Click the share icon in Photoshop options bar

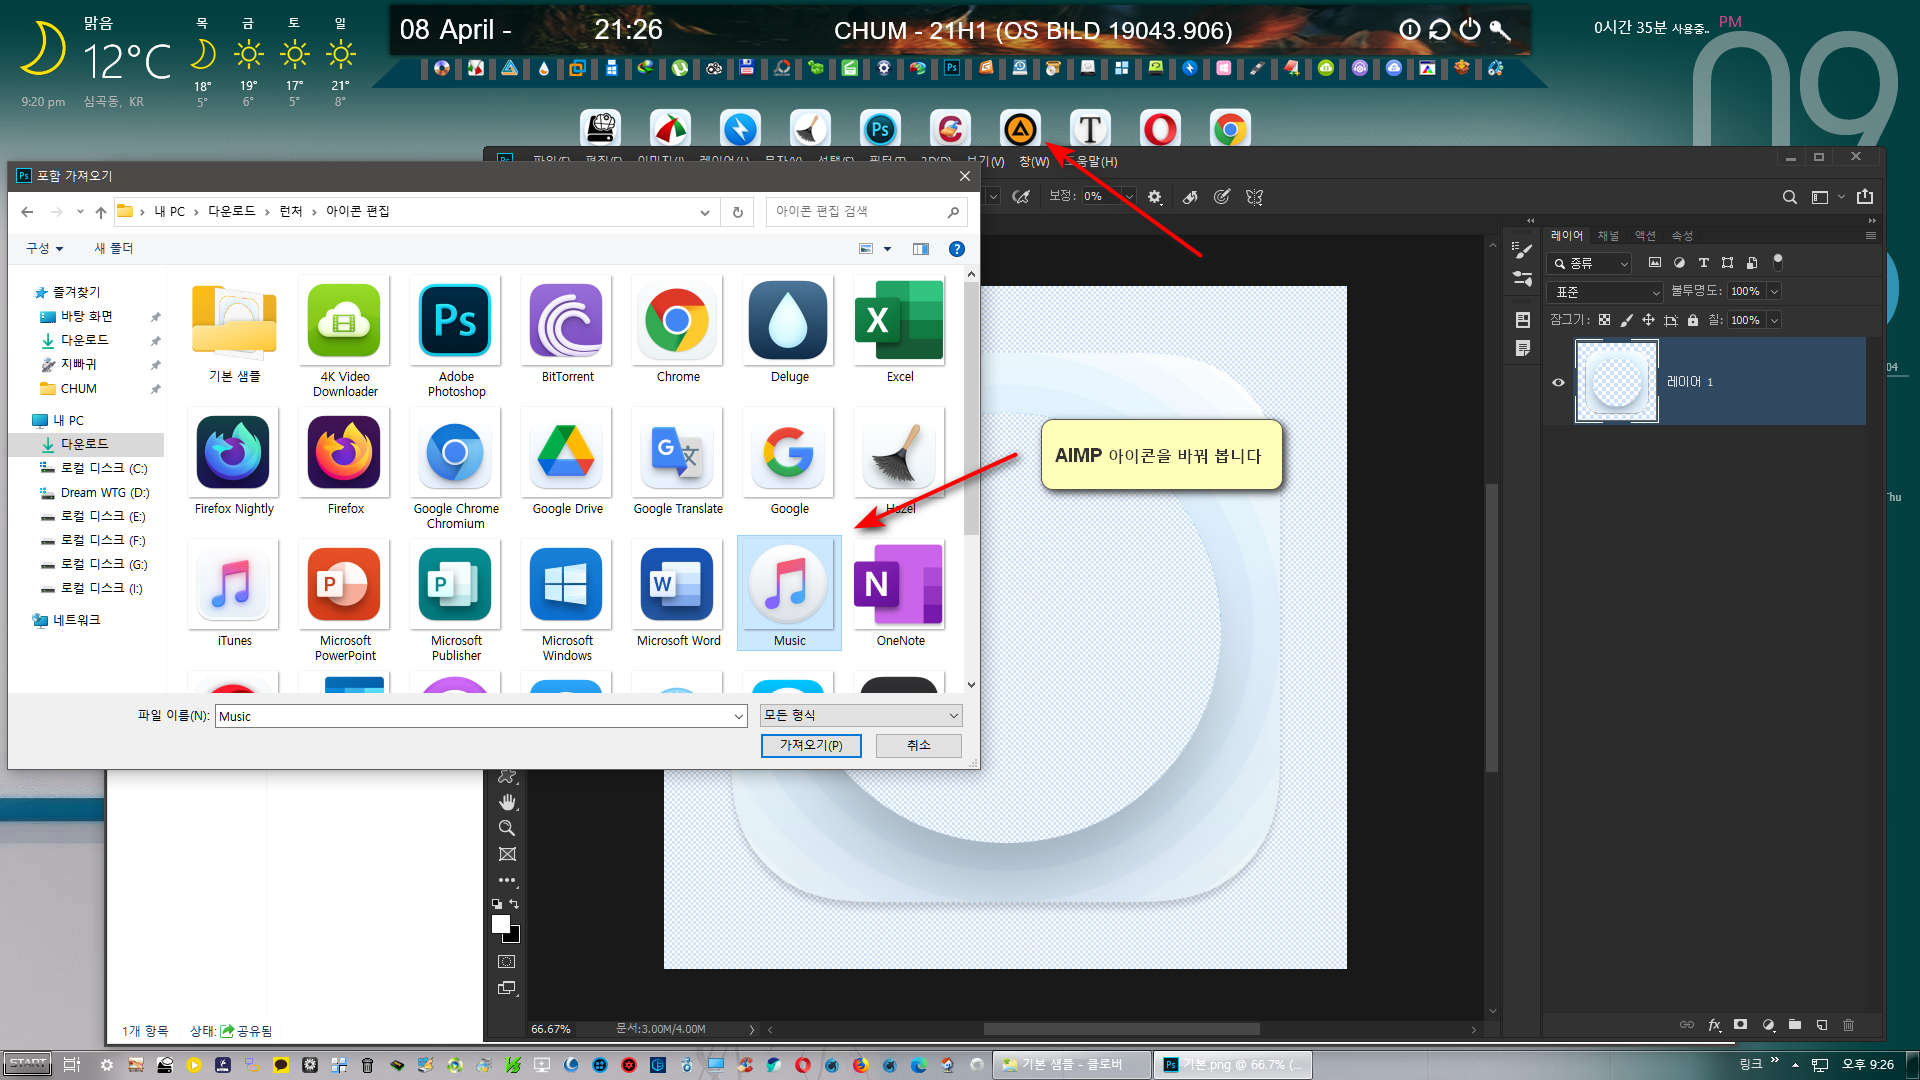point(1865,197)
